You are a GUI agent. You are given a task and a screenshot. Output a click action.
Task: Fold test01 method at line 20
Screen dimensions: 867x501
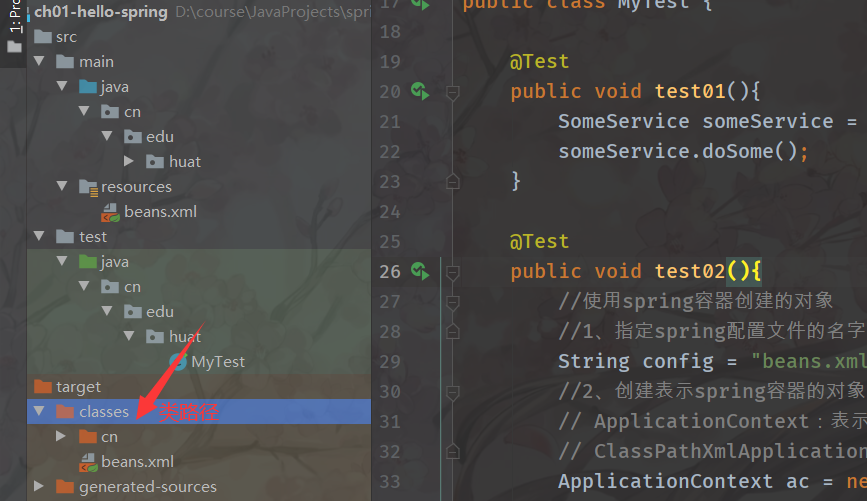click(x=452, y=92)
